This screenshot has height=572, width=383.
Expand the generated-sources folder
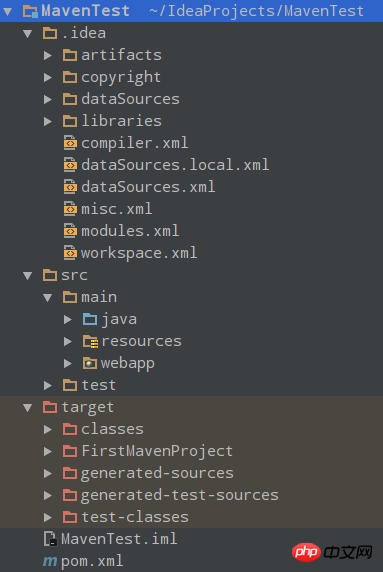point(48,473)
